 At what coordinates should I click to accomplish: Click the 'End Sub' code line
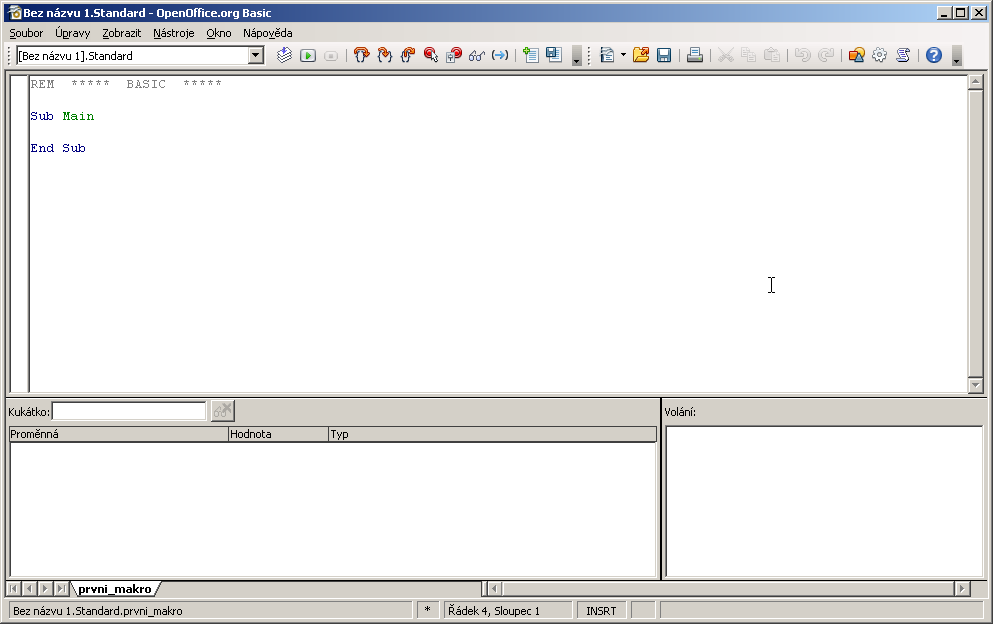click(58, 148)
